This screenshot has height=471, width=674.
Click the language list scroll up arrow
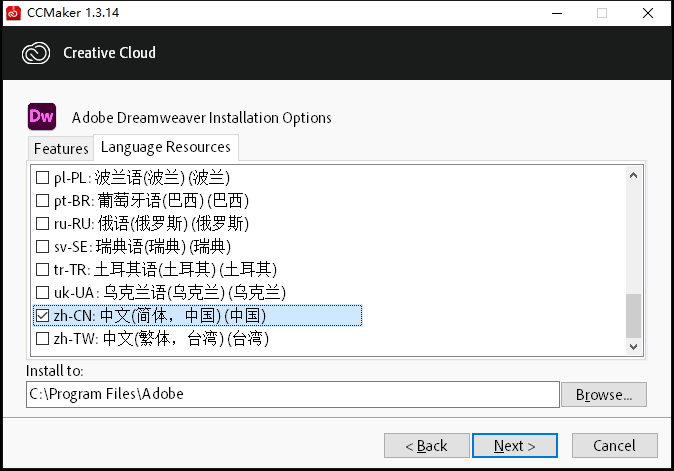[633, 175]
